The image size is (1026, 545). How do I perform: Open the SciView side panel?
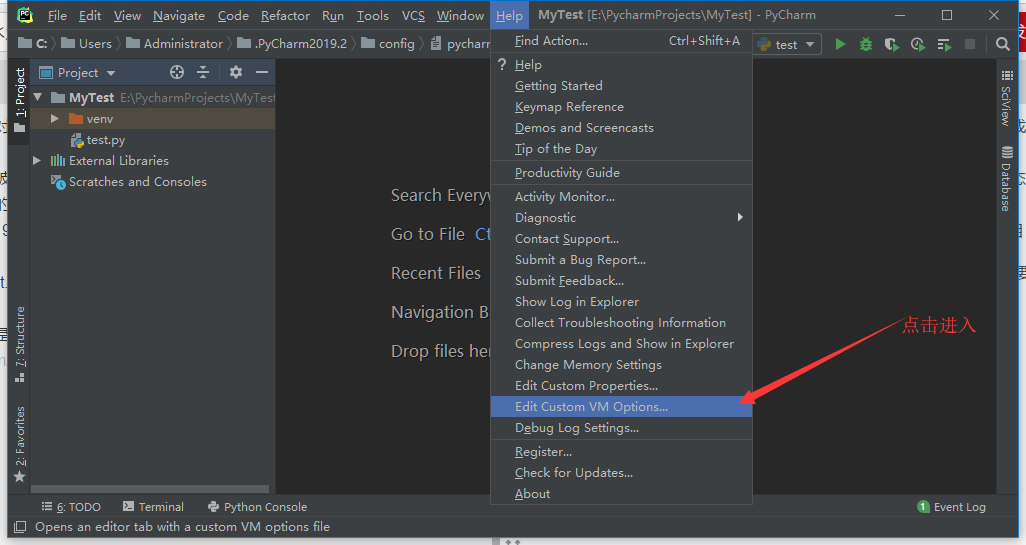(1006, 98)
